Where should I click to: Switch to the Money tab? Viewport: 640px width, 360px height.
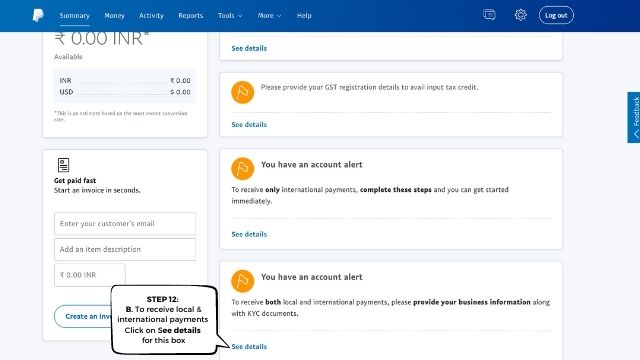[x=114, y=16]
